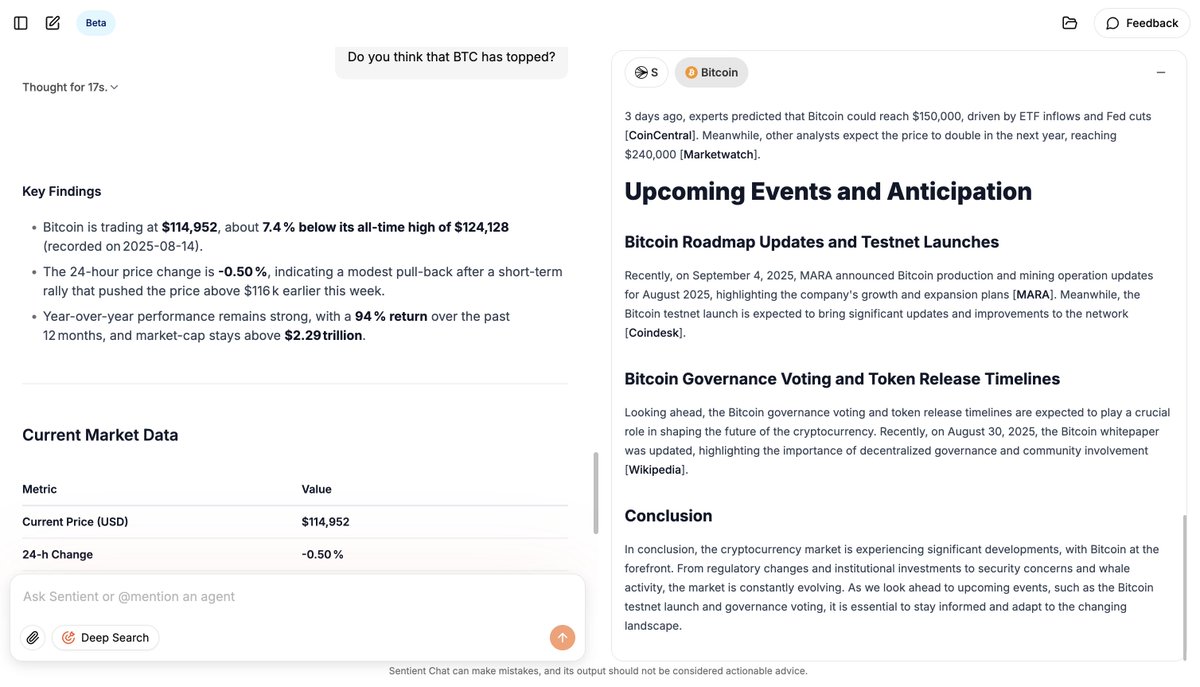Select the Bitcoin tab in the side panel
This screenshot has height=687, width=1200.
click(711, 72)
